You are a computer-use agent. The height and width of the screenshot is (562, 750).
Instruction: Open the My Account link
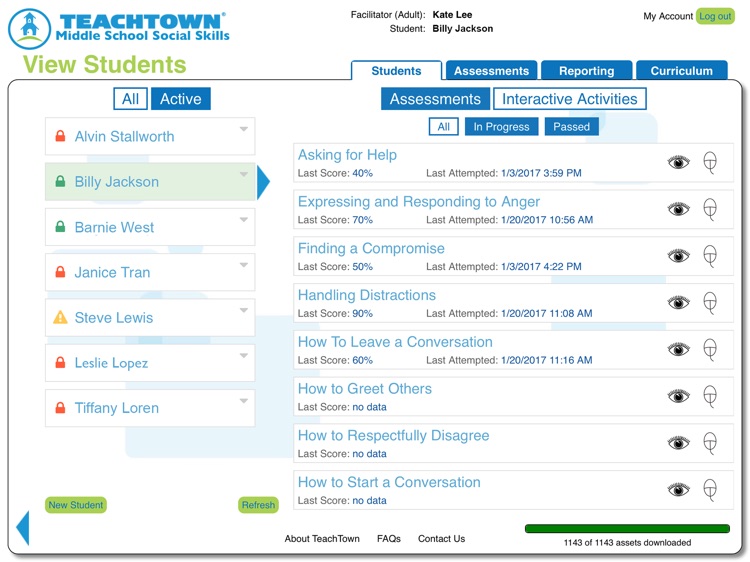668,16
